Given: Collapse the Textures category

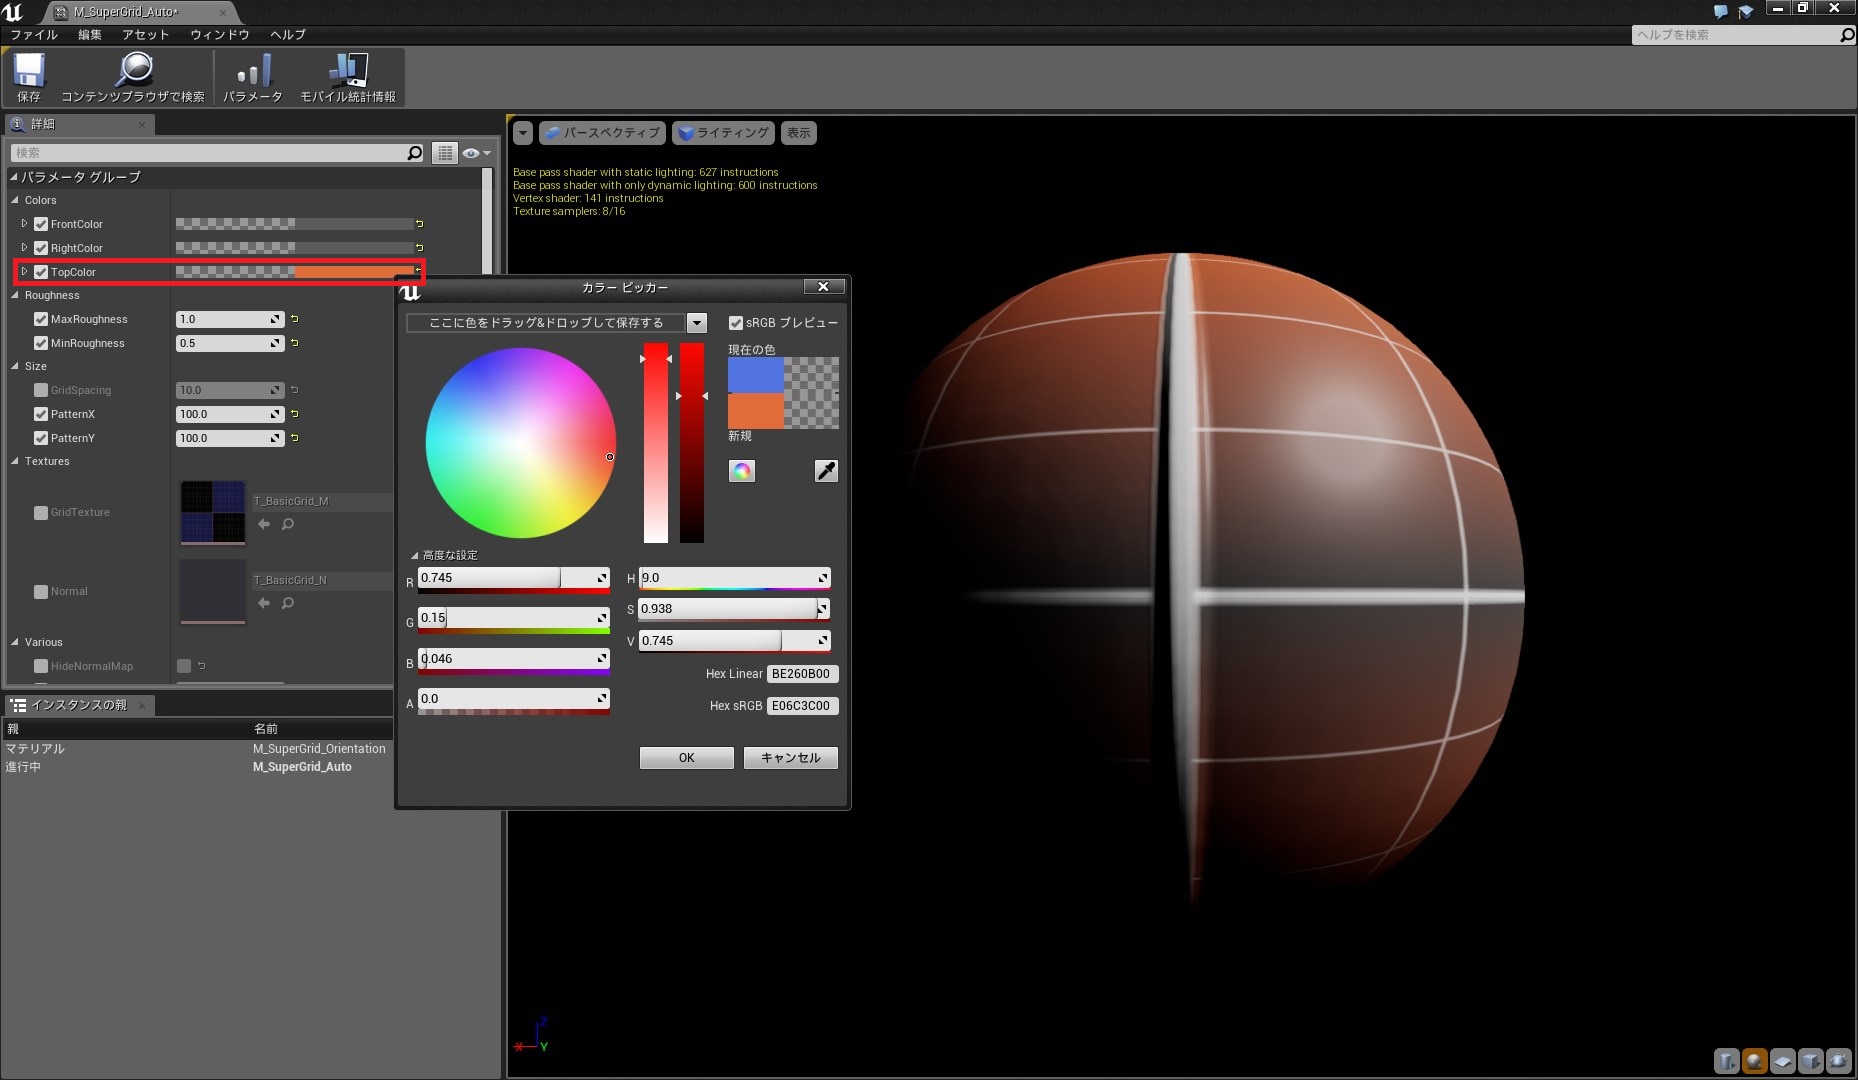Looking at the screenshot, I should 15,461.
